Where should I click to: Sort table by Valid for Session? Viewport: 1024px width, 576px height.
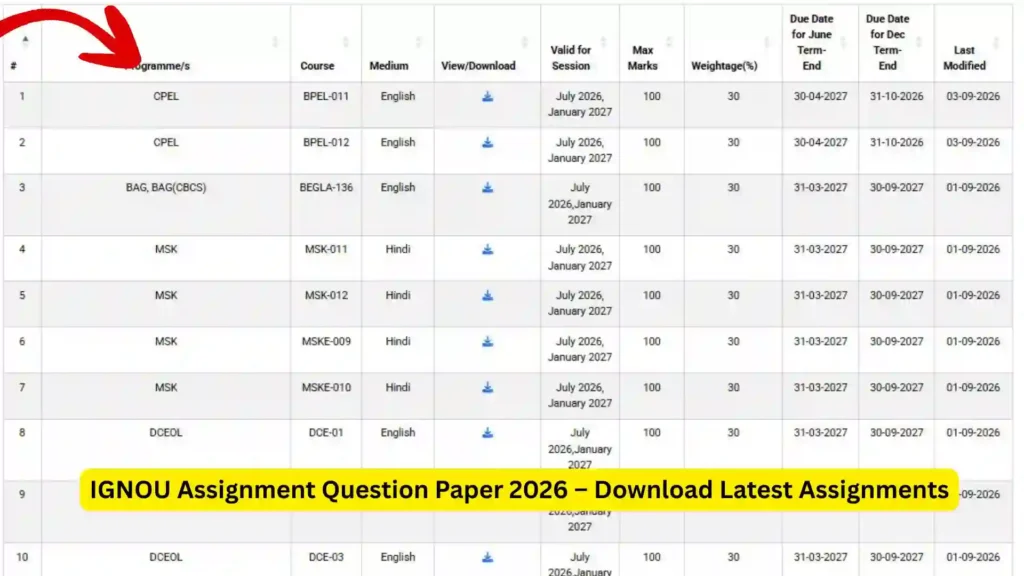pyautogui.click(x=579, y=43)
